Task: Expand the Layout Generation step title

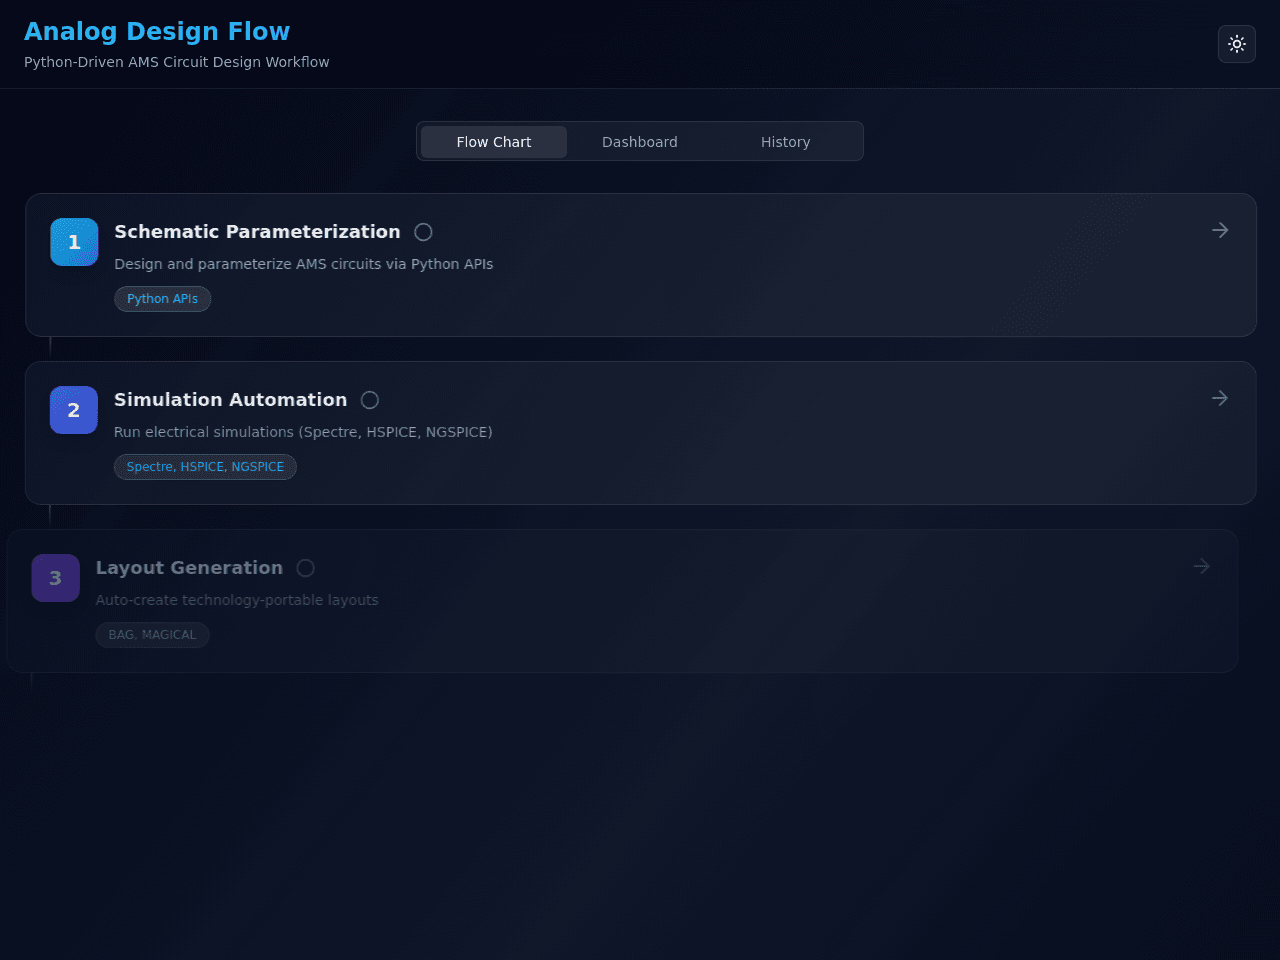Action: (189, 568)
